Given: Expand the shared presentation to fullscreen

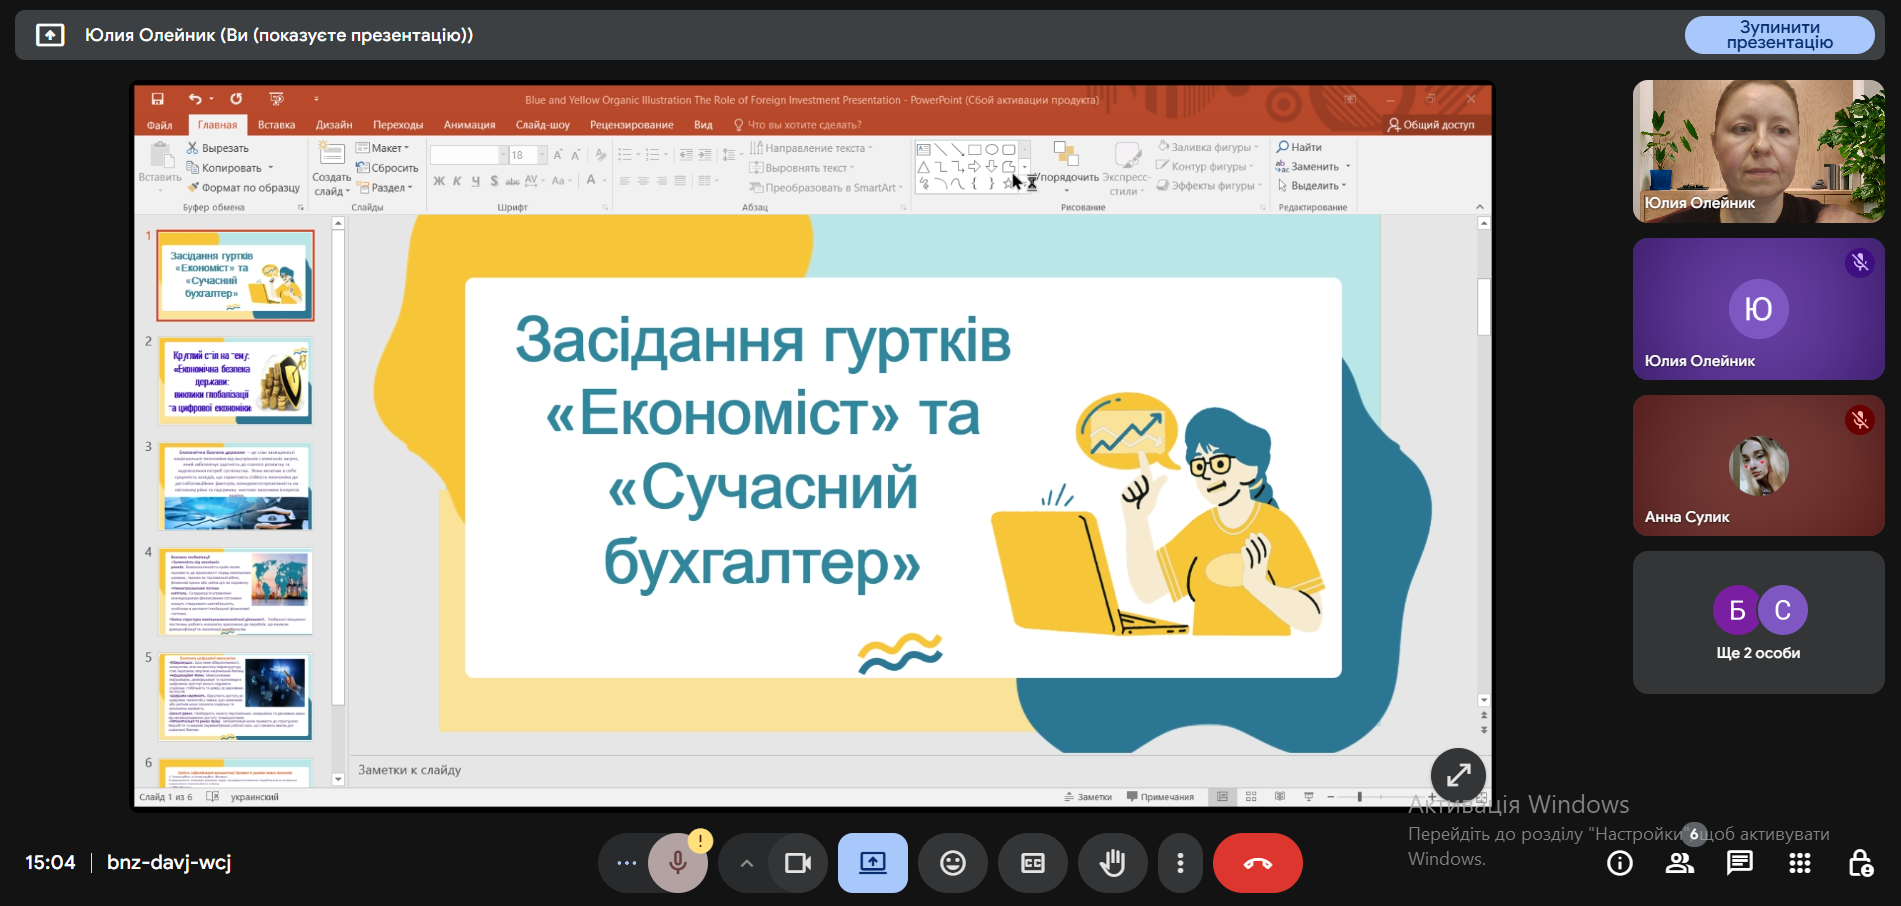Looking at the screenshot, I should (x=1458, y=774).
